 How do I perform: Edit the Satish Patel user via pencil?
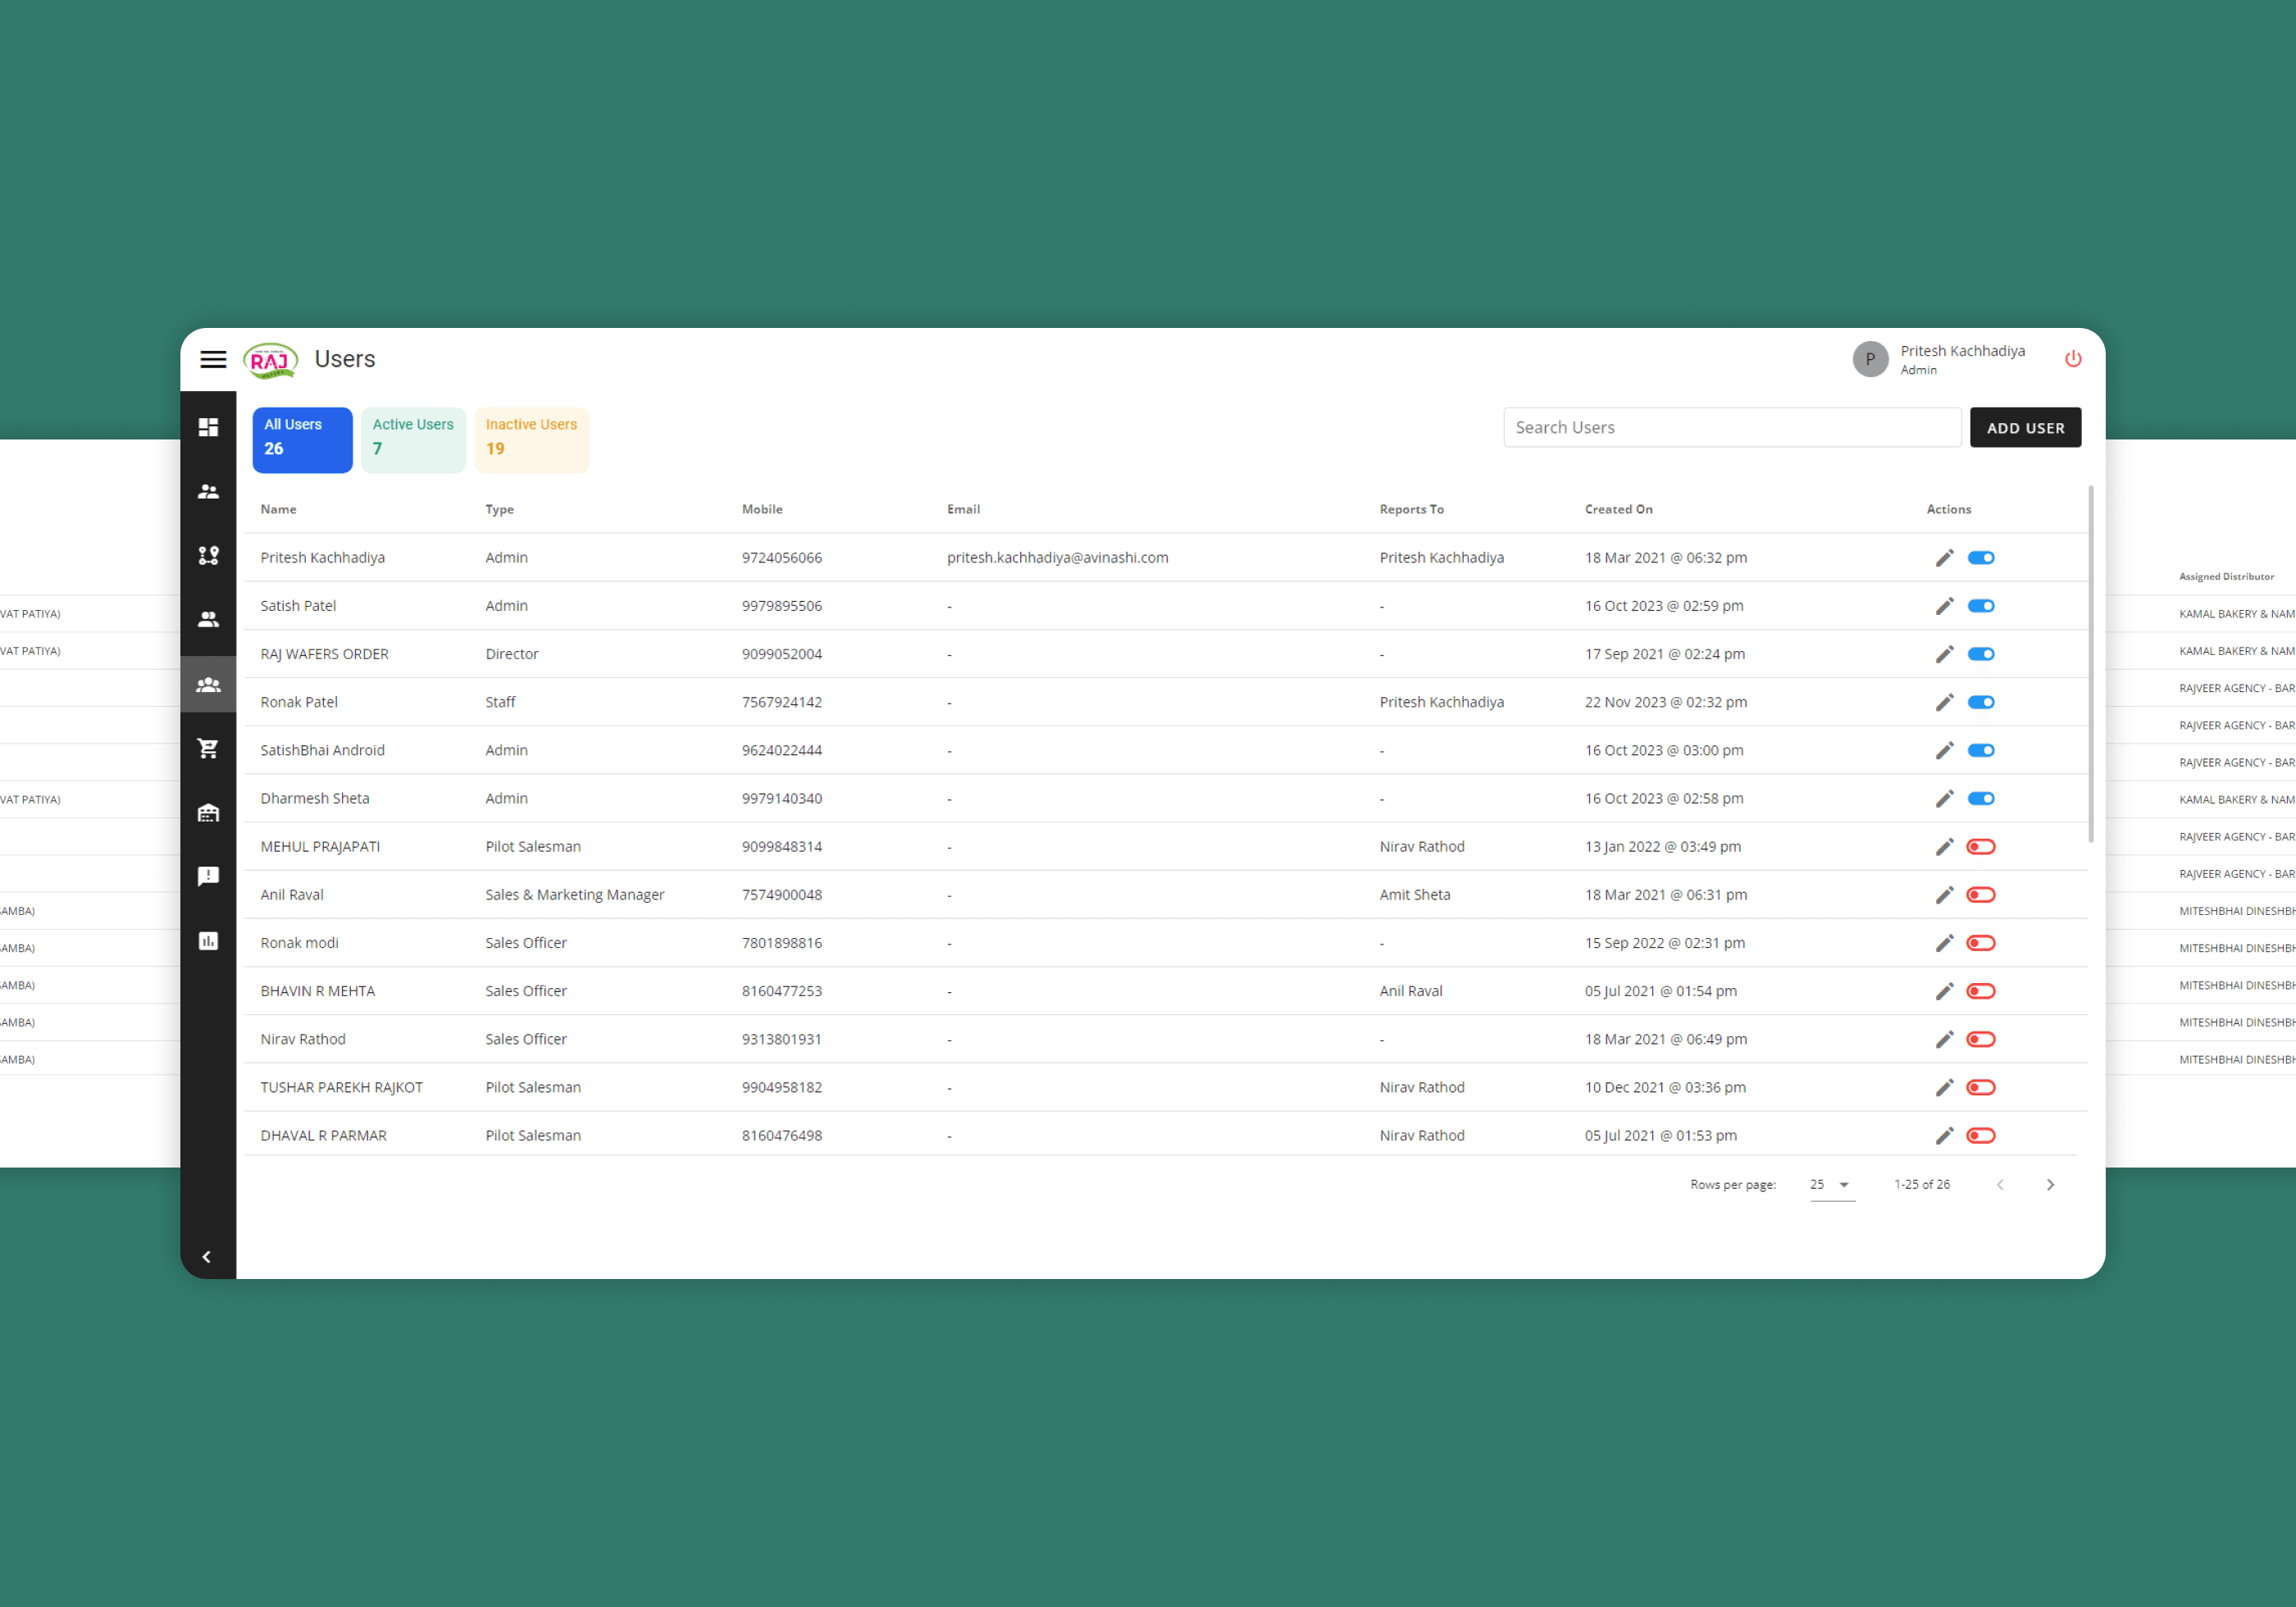[1943, 606]
